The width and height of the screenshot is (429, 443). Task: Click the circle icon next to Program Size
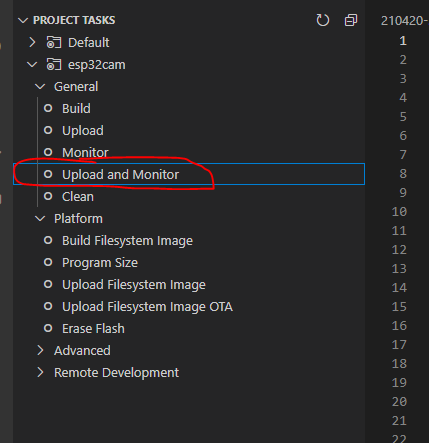pos(48,262)
